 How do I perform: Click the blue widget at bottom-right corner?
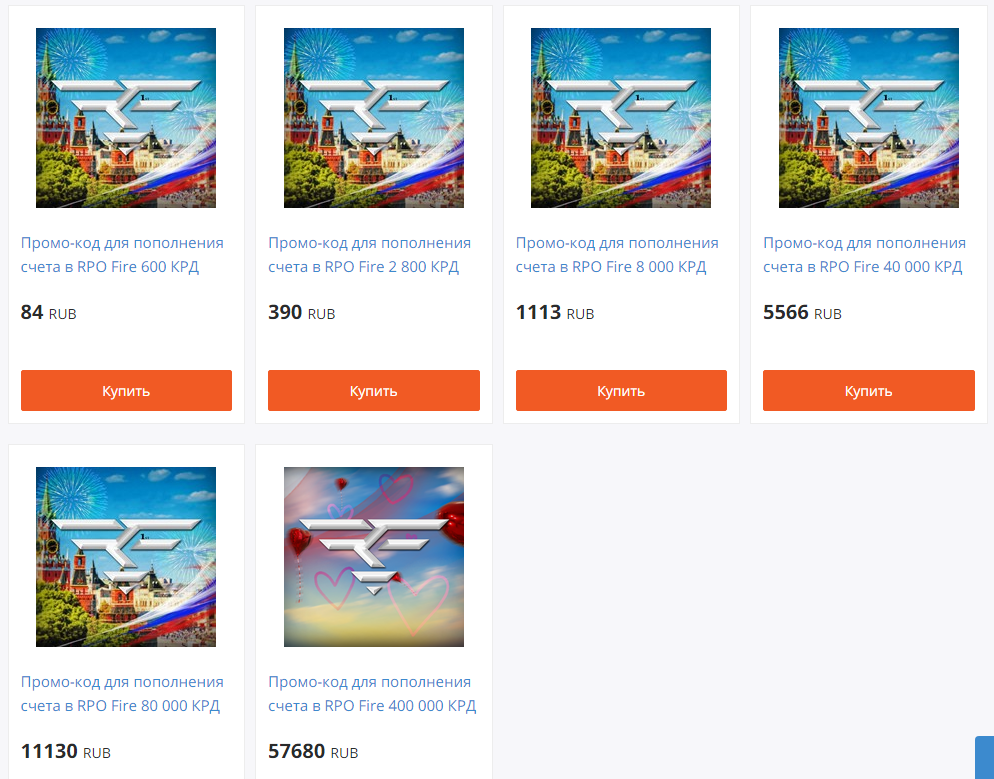984,757
